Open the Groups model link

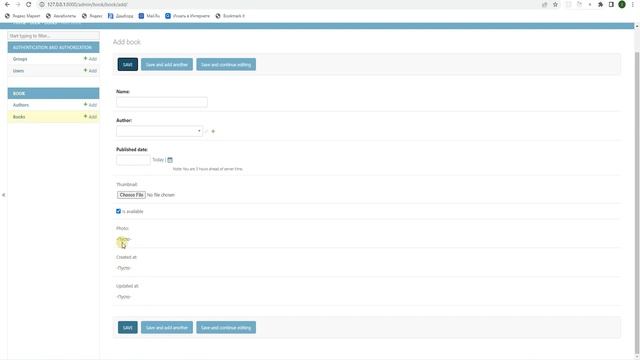[20, 59]
